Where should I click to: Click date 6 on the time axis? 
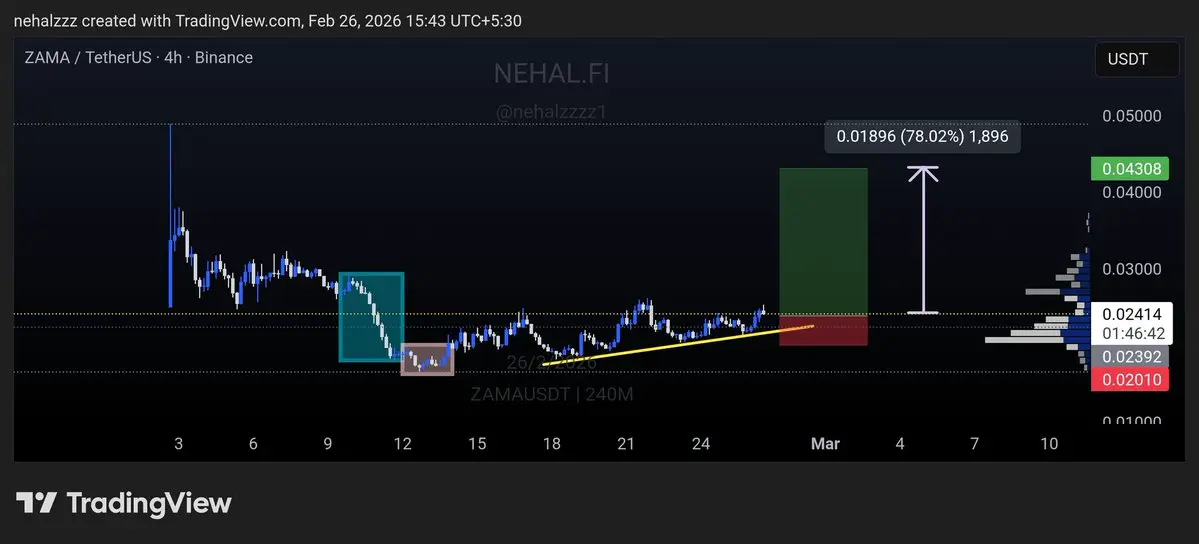point(253,444)
